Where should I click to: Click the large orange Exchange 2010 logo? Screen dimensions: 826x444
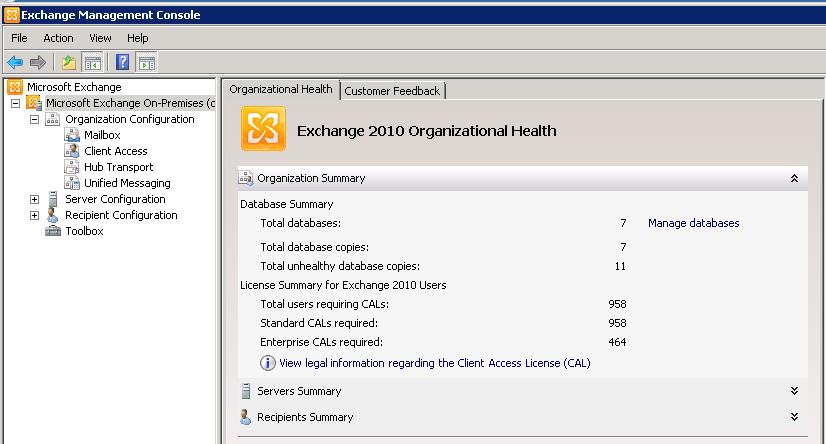tap(263, 129)
